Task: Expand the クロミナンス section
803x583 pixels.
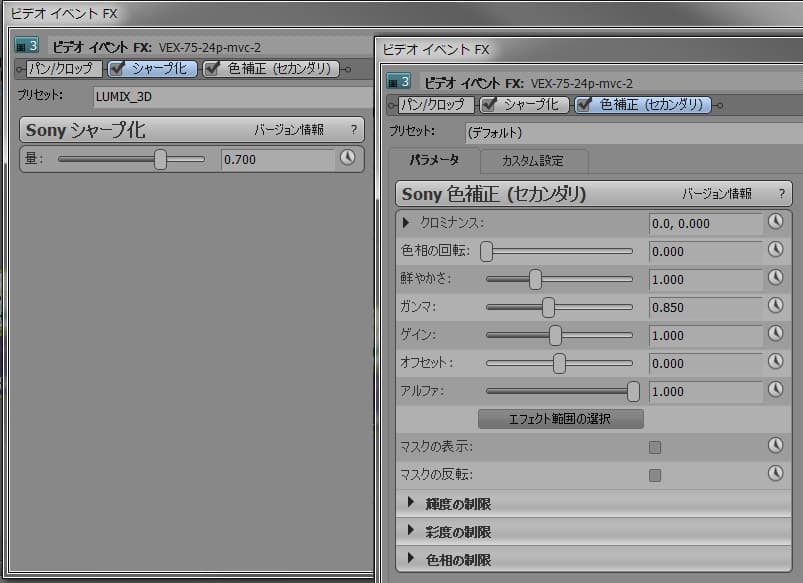Action: point(407,223)
